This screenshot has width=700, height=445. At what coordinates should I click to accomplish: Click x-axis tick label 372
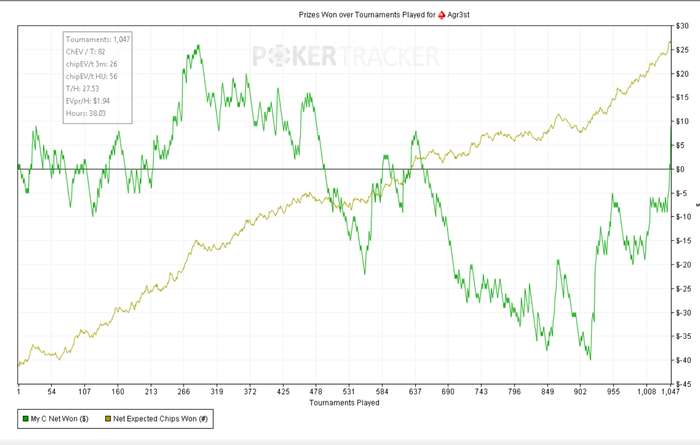(x=250, y=391)
